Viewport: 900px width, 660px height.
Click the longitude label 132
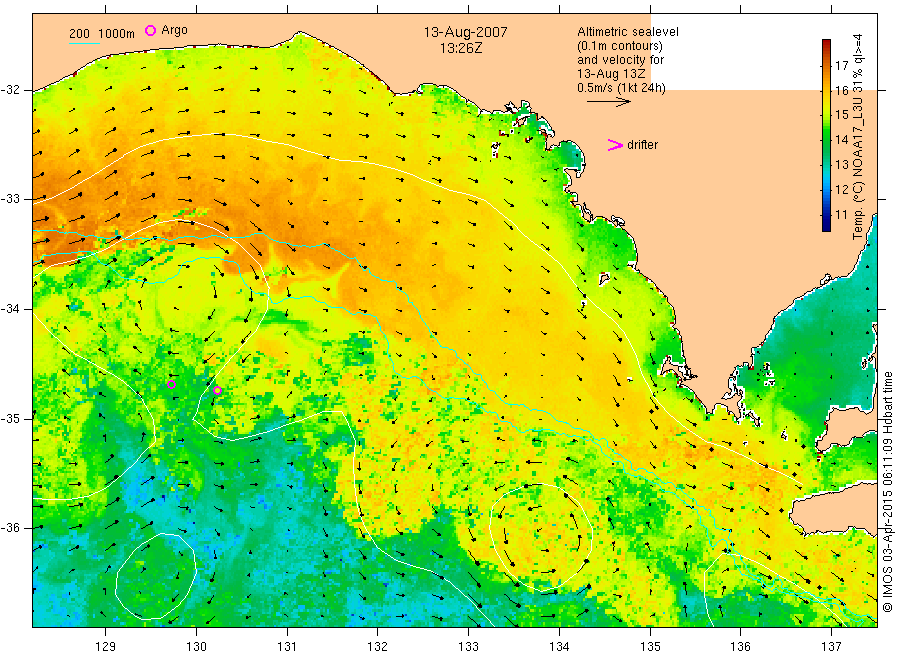coord(378,647)
